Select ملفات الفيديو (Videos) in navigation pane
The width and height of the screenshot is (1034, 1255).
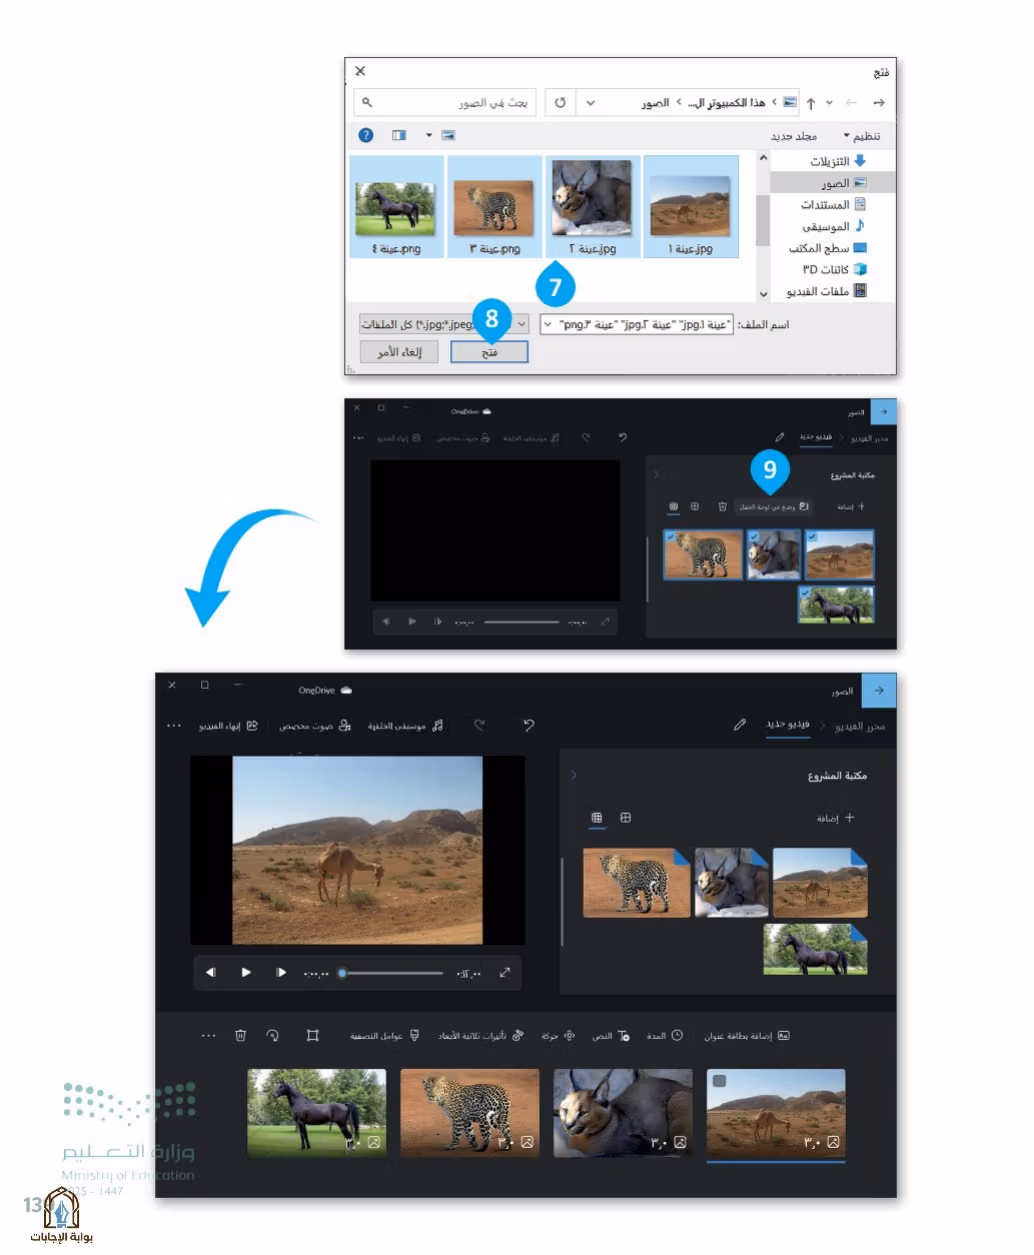[826, 291]
